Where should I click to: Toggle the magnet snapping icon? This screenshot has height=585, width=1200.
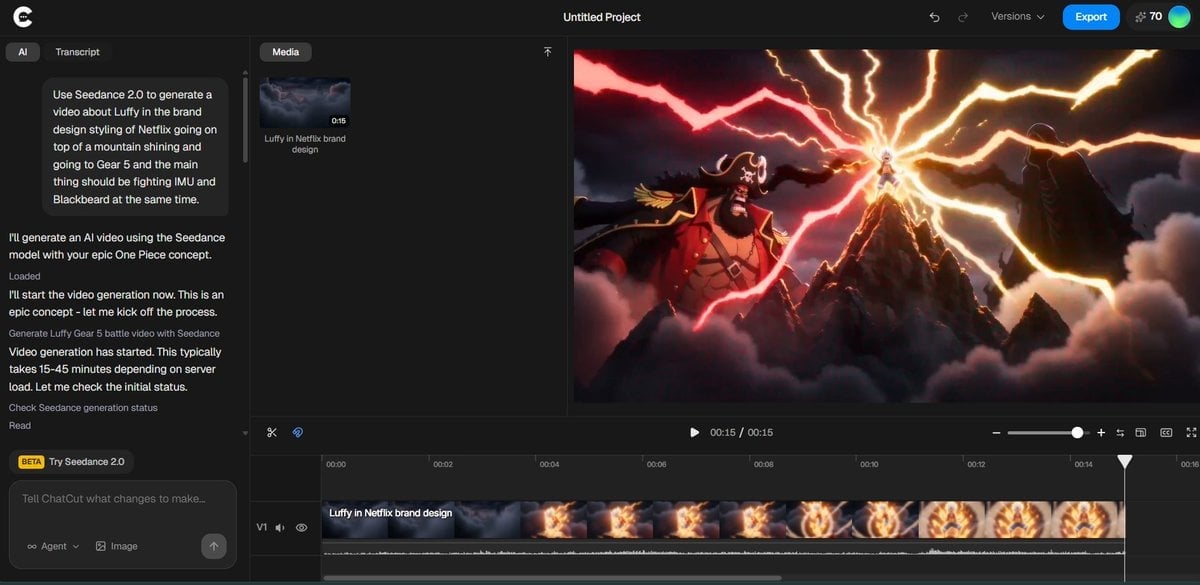297,432
